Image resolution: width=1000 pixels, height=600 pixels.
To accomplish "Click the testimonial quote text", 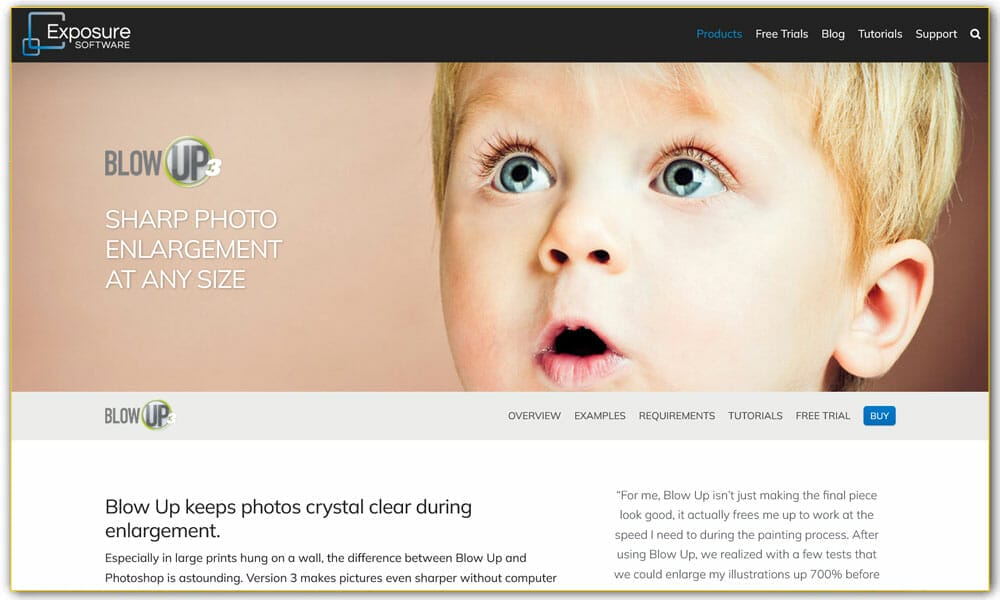I will pos(746,534).
